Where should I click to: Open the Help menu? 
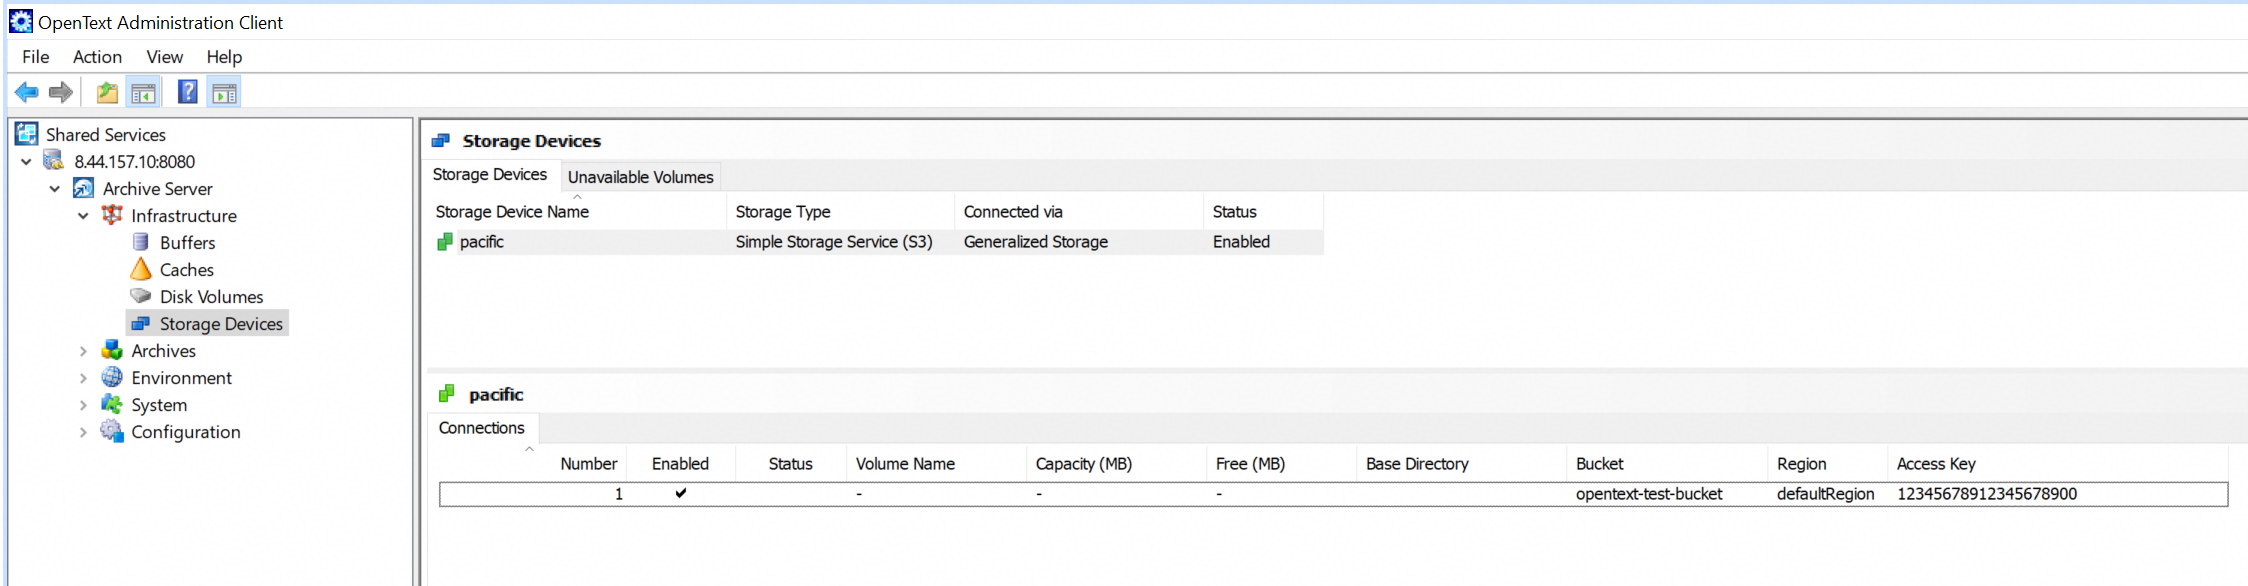point(224,57)
